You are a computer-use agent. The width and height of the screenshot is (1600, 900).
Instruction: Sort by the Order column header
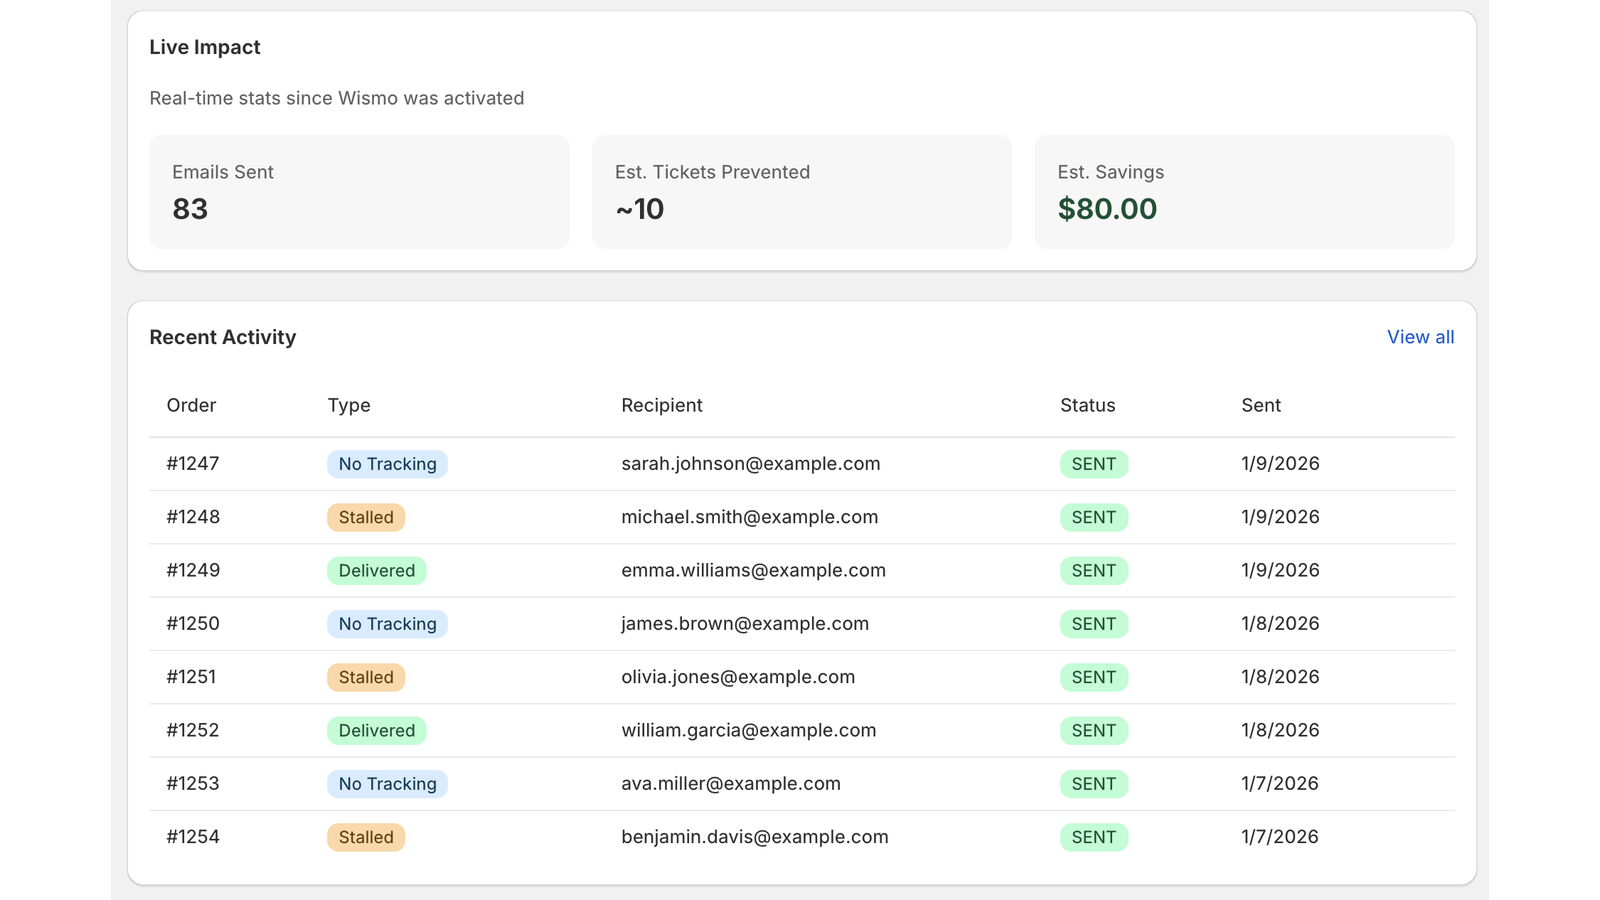191,405
